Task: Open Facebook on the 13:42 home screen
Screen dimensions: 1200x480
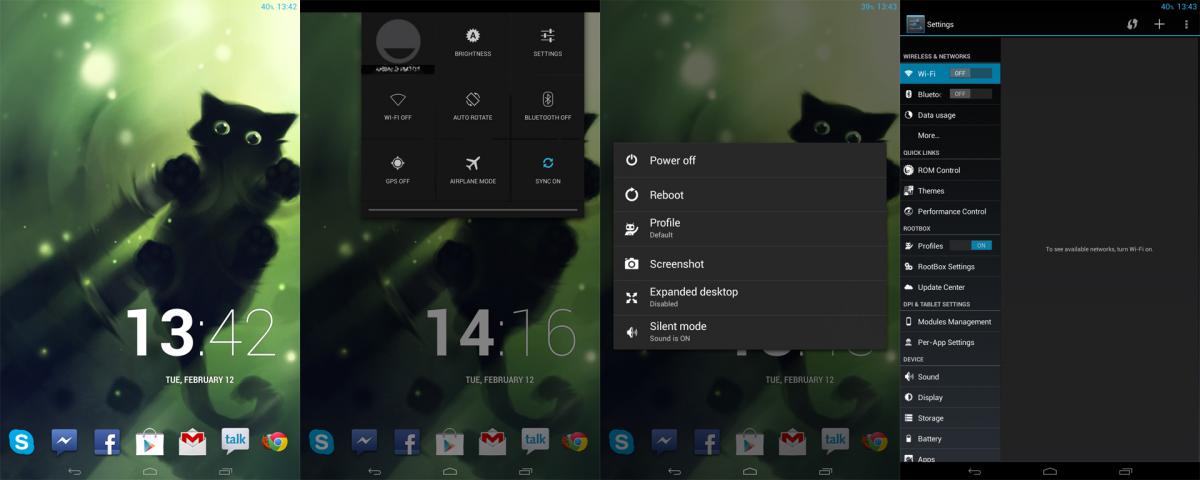Action: 107,441
